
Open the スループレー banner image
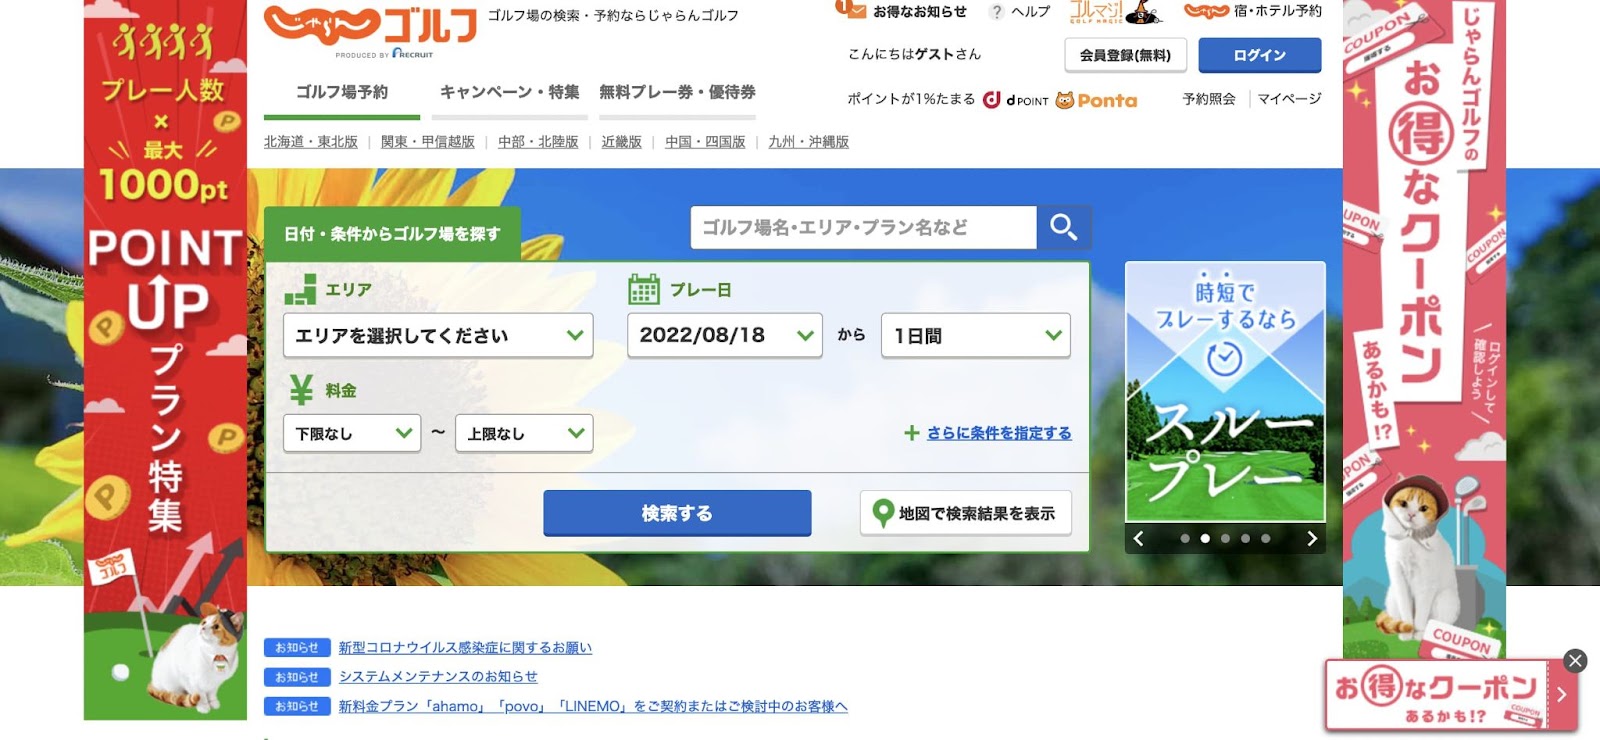[1225, 392]
